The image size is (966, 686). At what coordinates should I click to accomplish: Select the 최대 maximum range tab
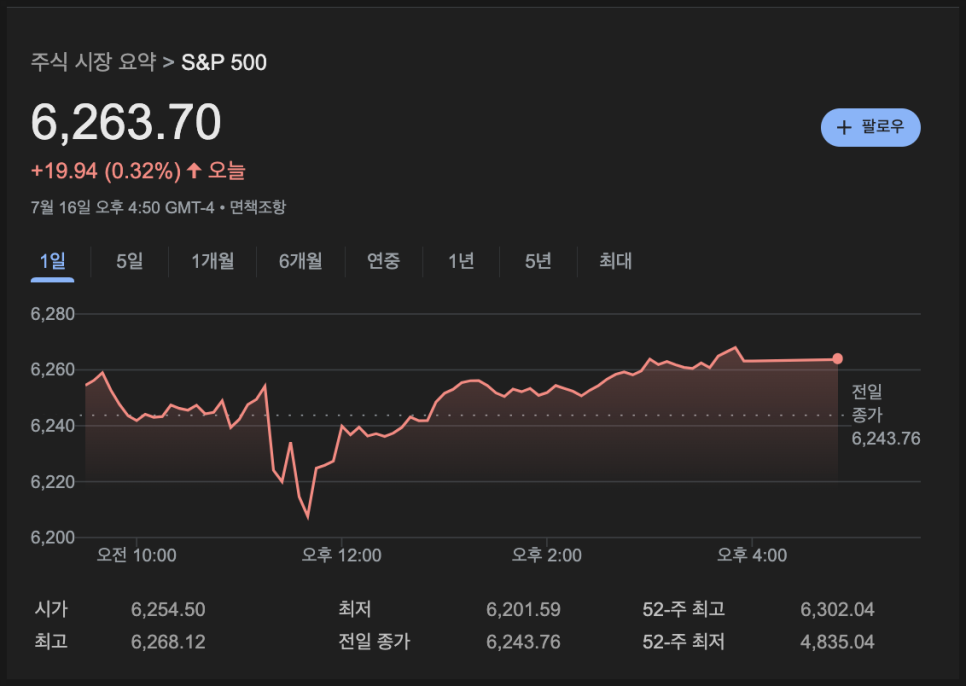click(x=615, y=261)
